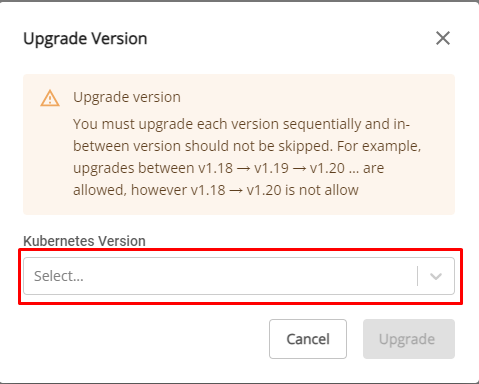Click the 'allowed, however v1.18' text

(x=149, y=190)
